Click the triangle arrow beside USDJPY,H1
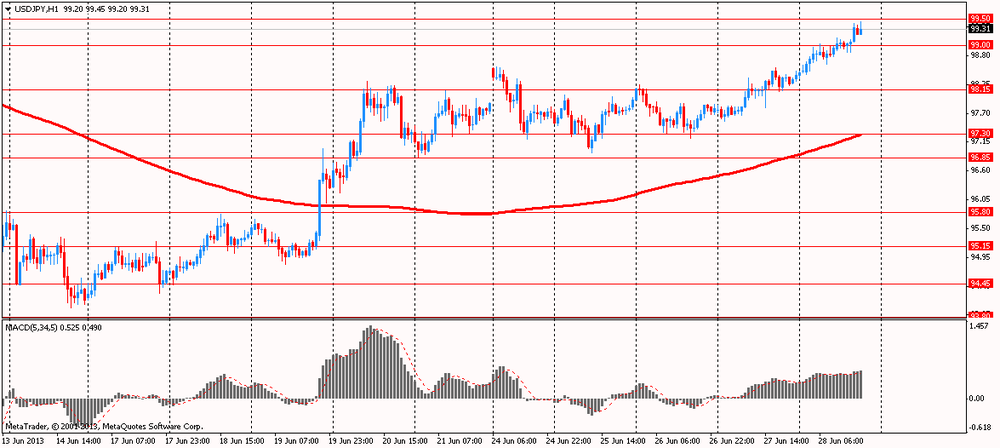1000x448 pixels. point(7,10)
